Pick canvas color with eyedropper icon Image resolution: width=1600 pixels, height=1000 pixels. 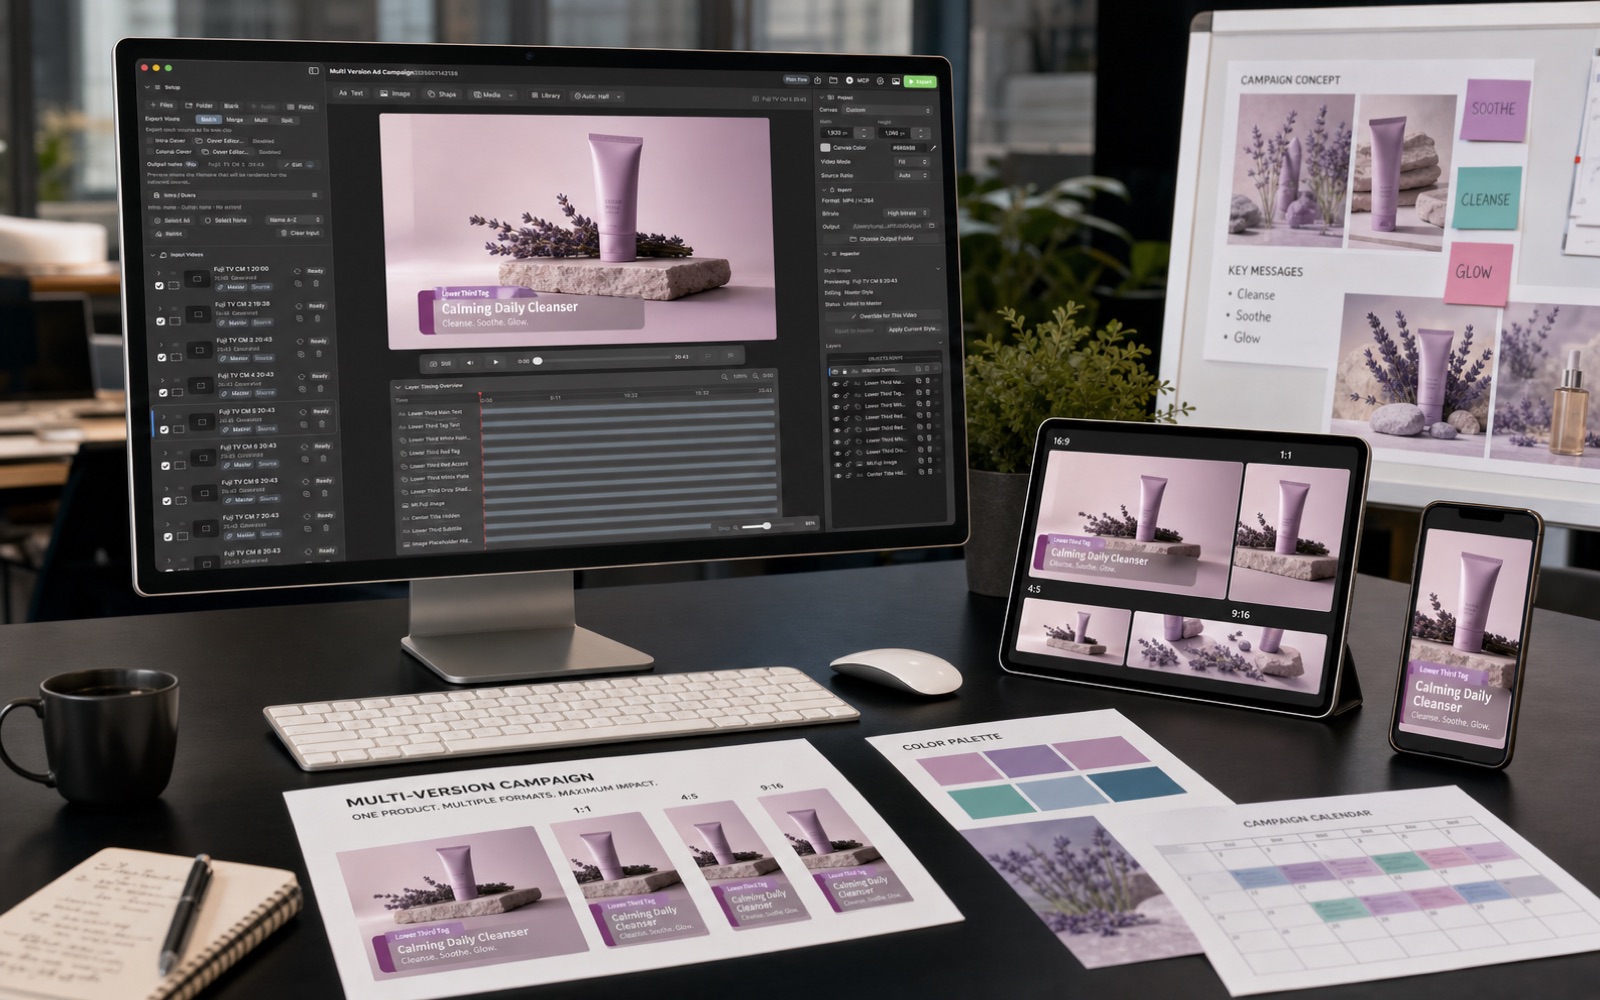tap(932, 148)
